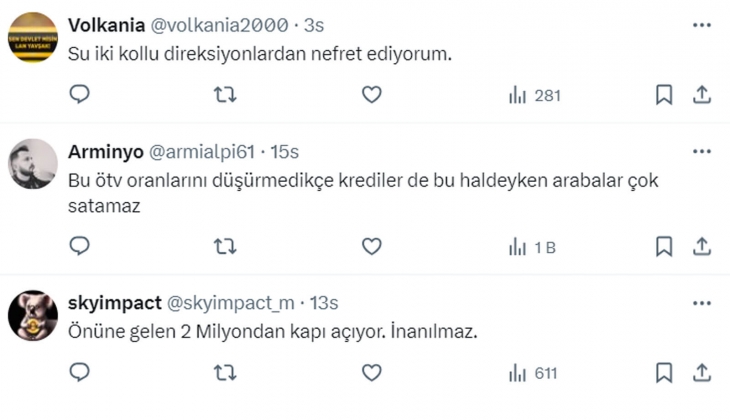Open Volkania's profile picture
This screenshot has width=730, height=420.
pyautogui.click(x=33, y=37)
